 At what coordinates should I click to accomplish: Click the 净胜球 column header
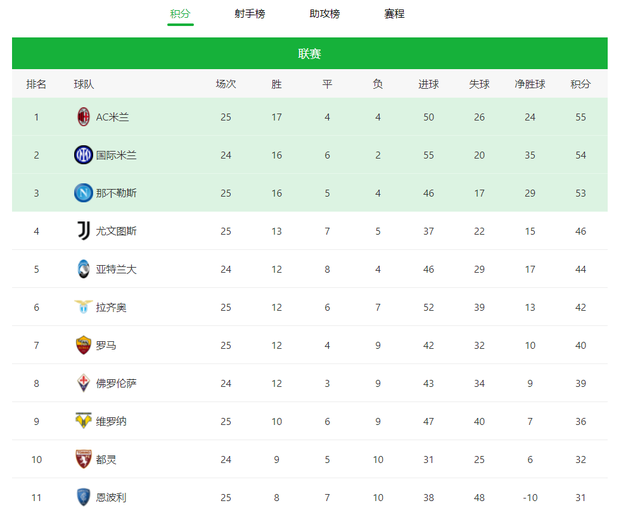[x=530, y=84]
